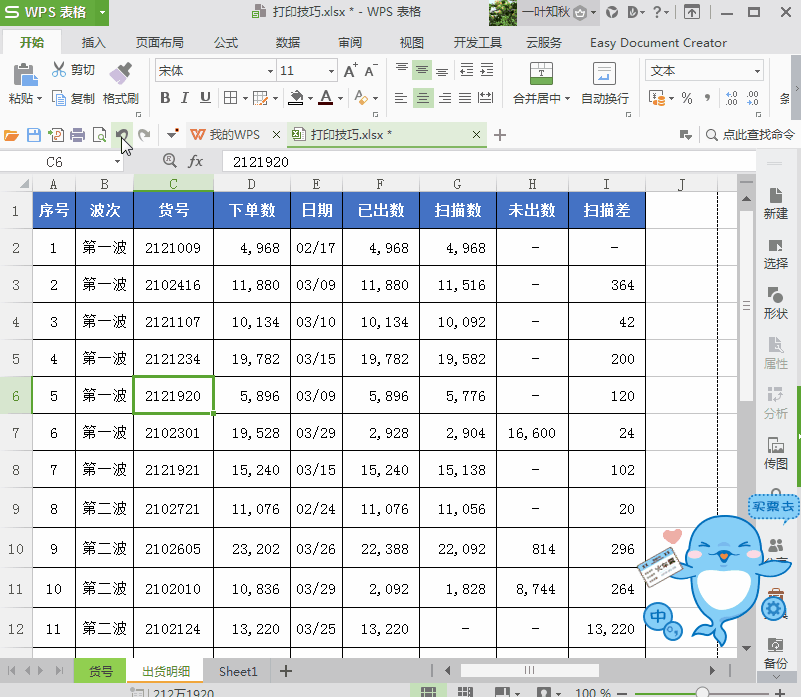Toggle align left
The width and height of the screenshot is (801, 697).
tap(401, 98)
